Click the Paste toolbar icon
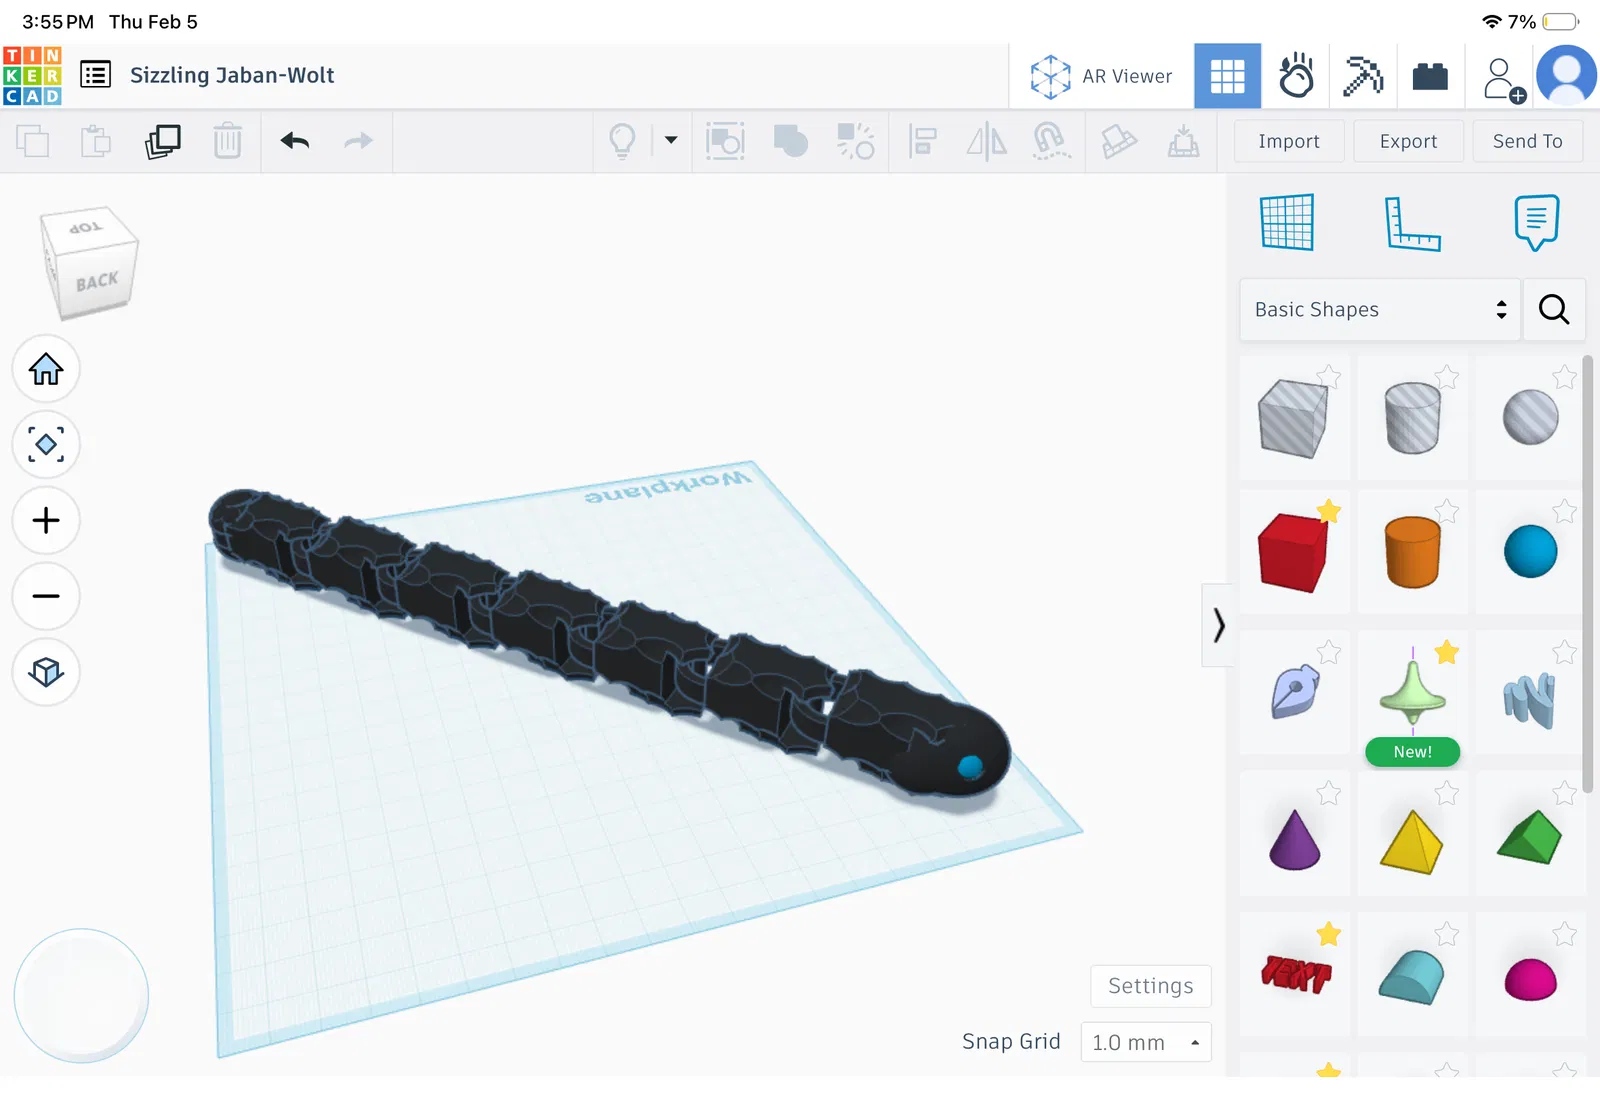 (96, 141)
